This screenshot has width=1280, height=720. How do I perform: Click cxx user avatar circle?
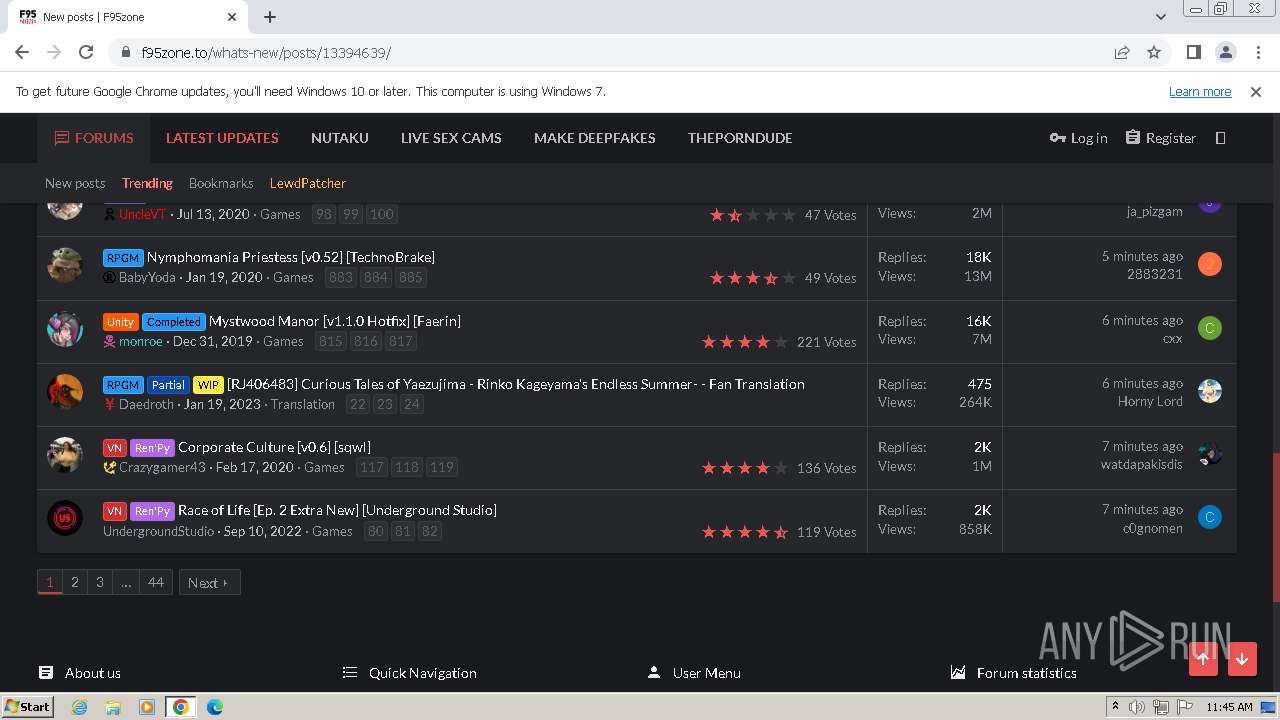[1209, 328]
